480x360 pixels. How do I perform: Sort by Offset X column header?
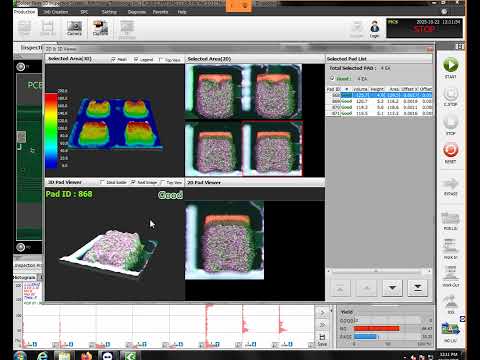pyautogui.click(x=410, y=89)
